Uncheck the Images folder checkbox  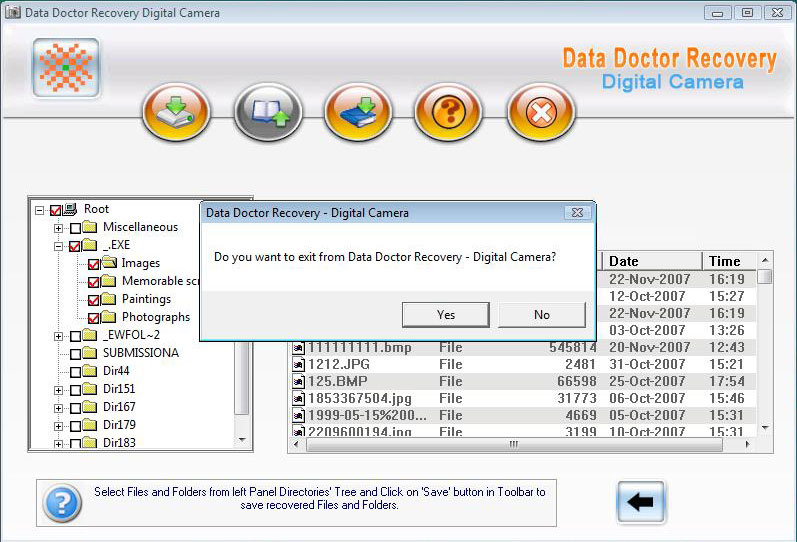94,264
